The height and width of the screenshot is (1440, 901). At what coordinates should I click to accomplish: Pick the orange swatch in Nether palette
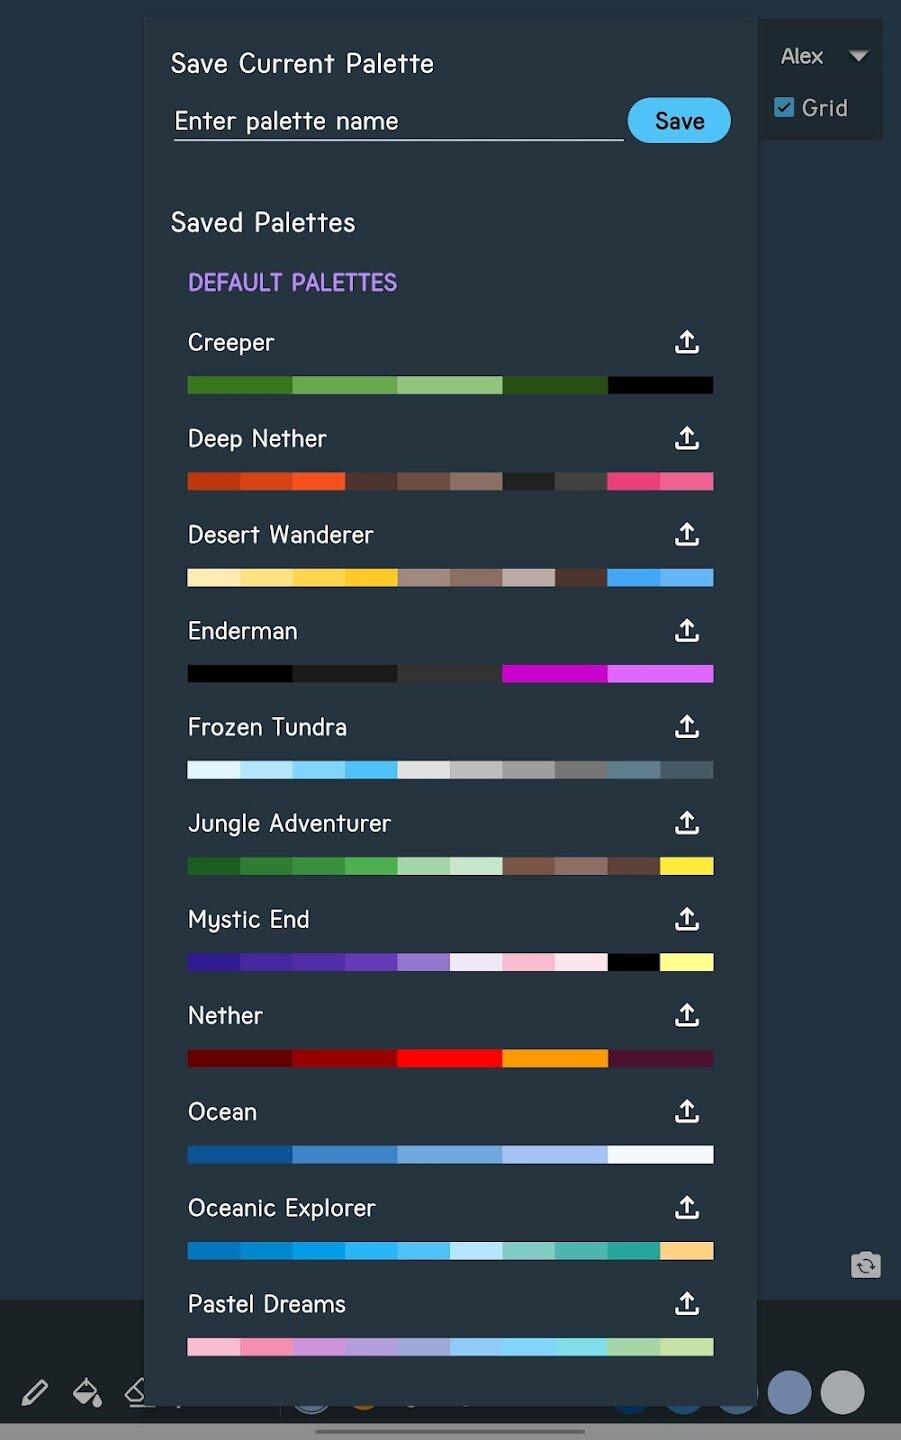(555, 1058)
